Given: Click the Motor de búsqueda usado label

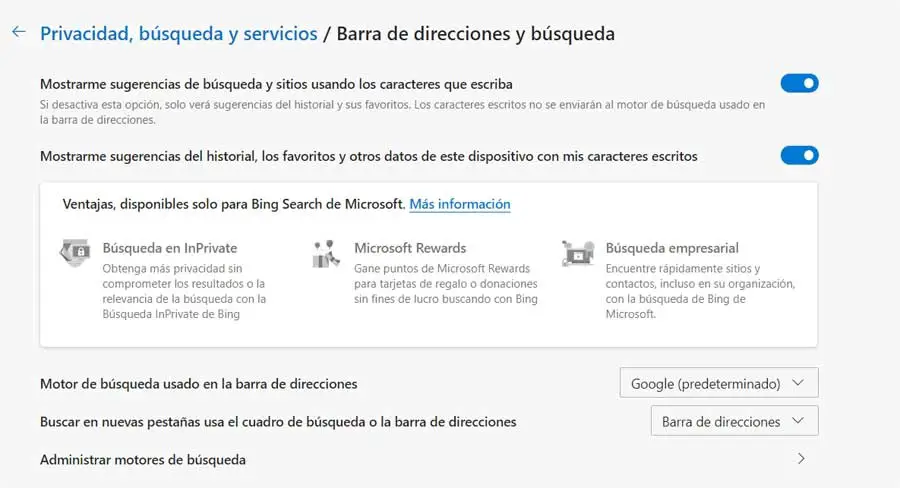Looking at the screenshot, I should point(198,383).
